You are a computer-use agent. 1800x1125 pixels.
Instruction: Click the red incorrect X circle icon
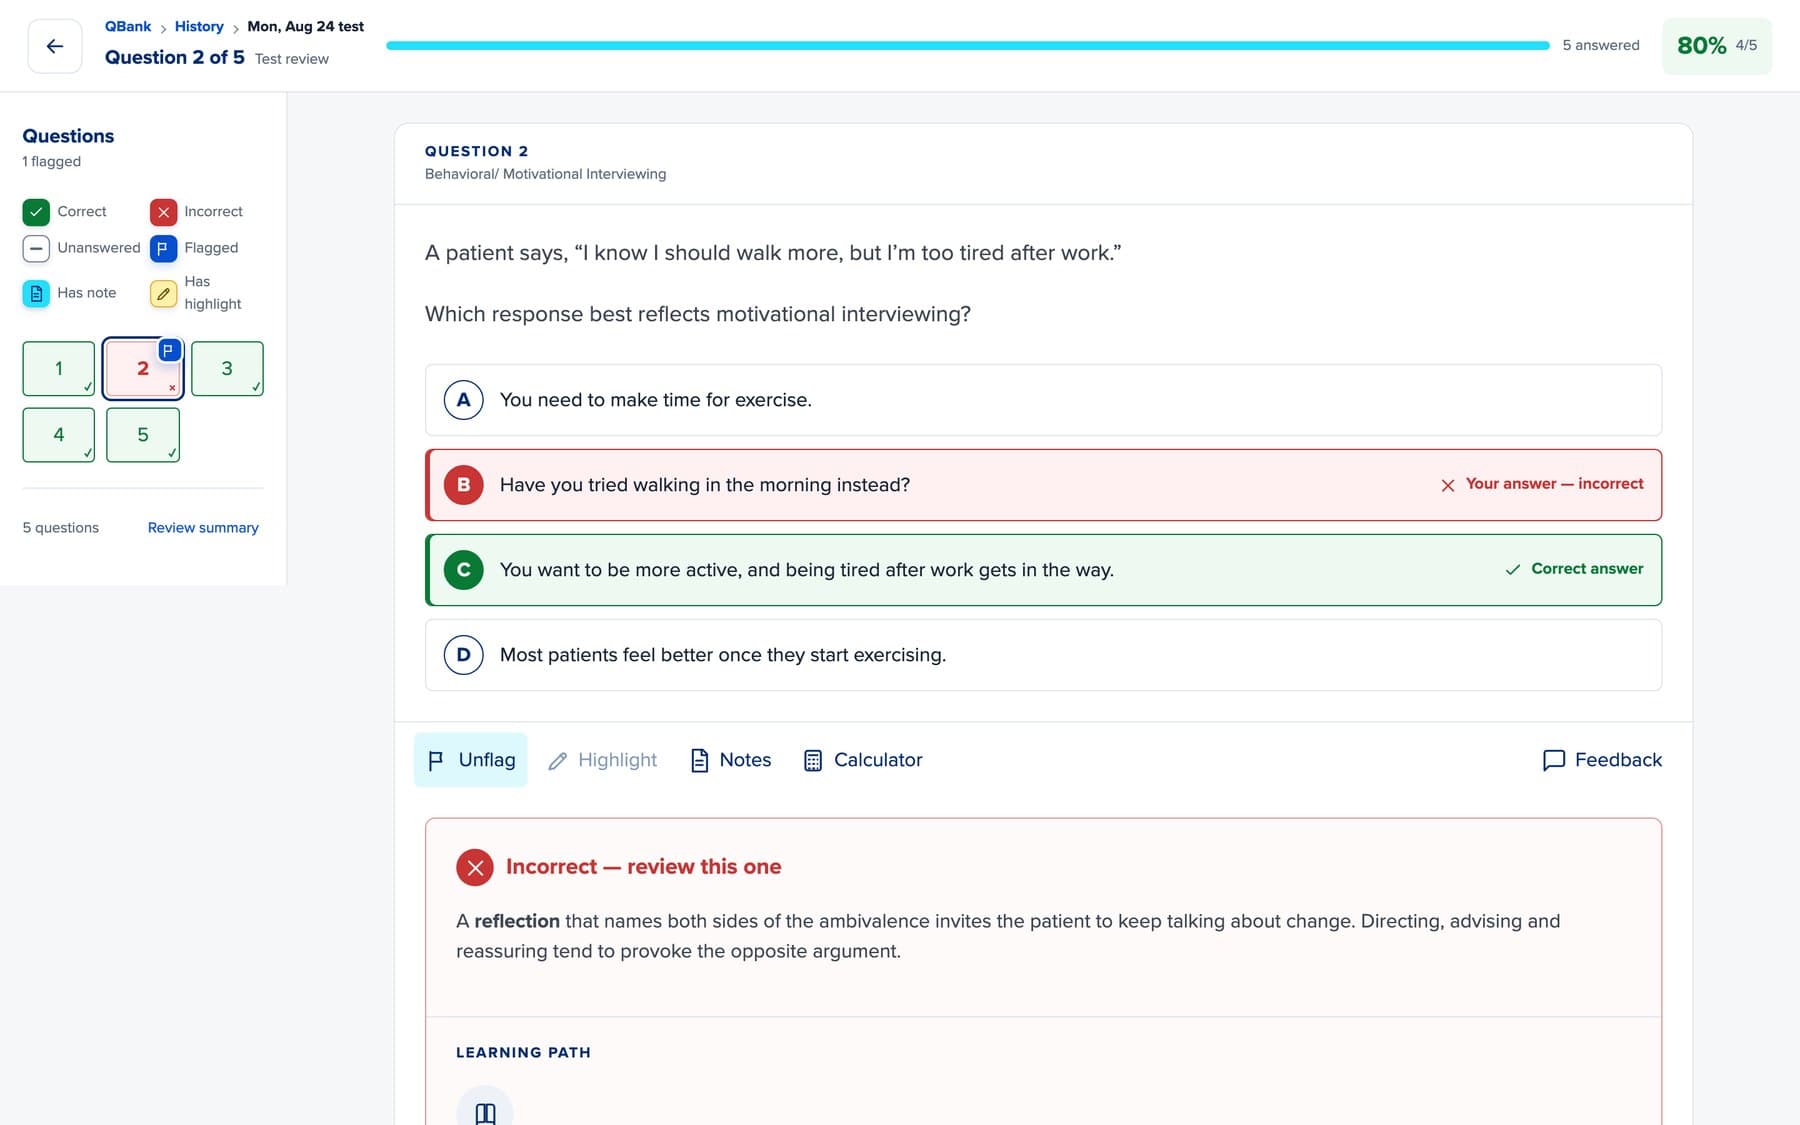[475, 867]
